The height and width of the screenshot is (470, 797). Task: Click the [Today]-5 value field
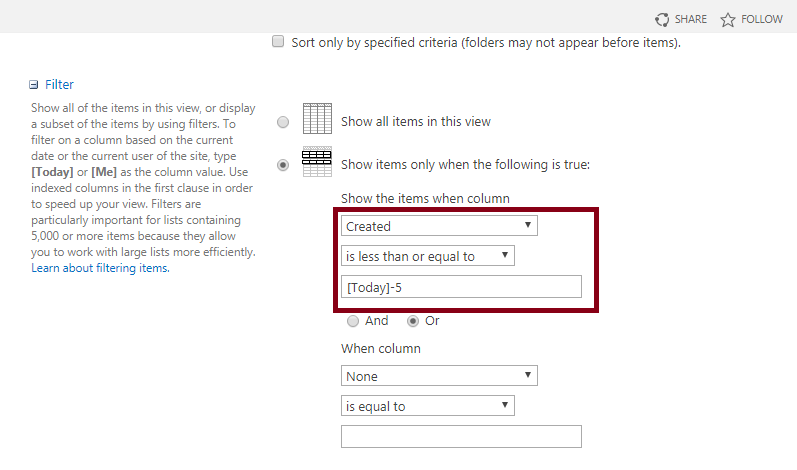click(x=461, y=287)
